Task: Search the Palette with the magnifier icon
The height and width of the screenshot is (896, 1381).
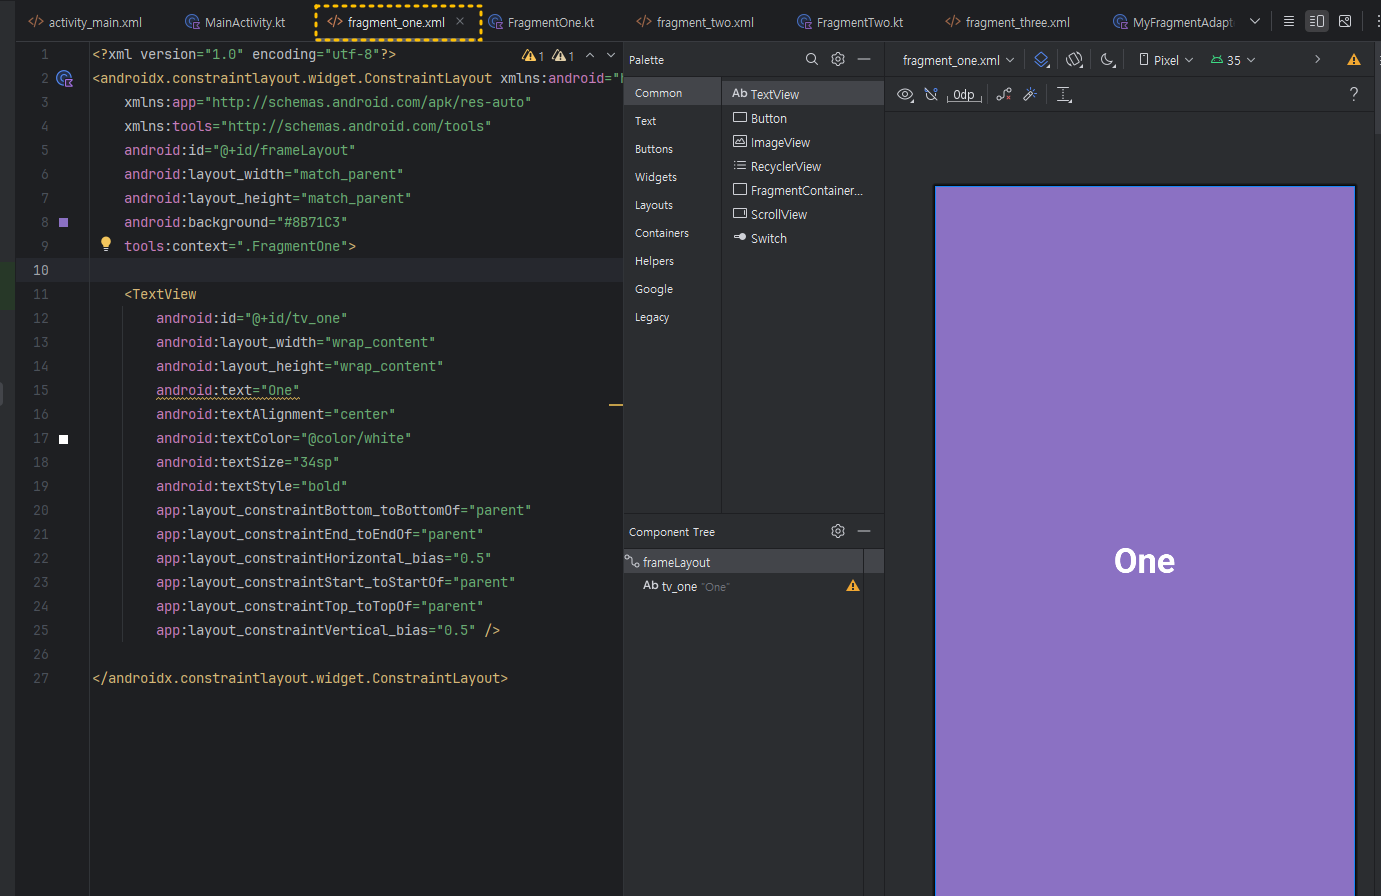Action: 812,59
